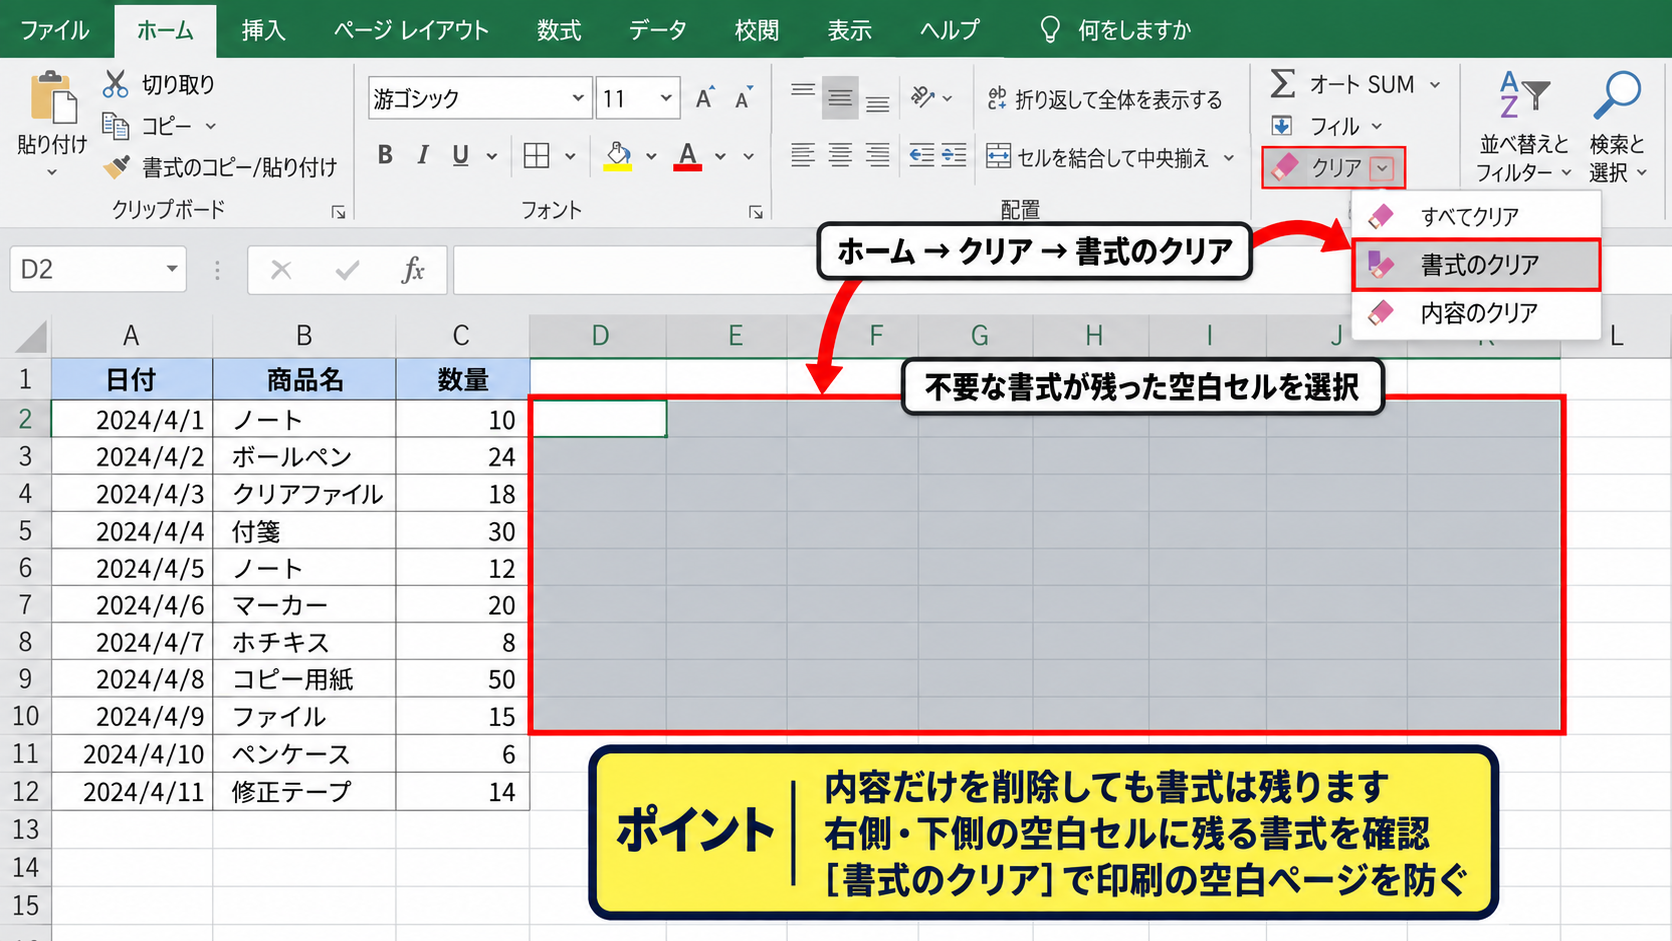Open the ファイル (File) tab
The height and width of the screenshot is (941, 1672).
55,30
